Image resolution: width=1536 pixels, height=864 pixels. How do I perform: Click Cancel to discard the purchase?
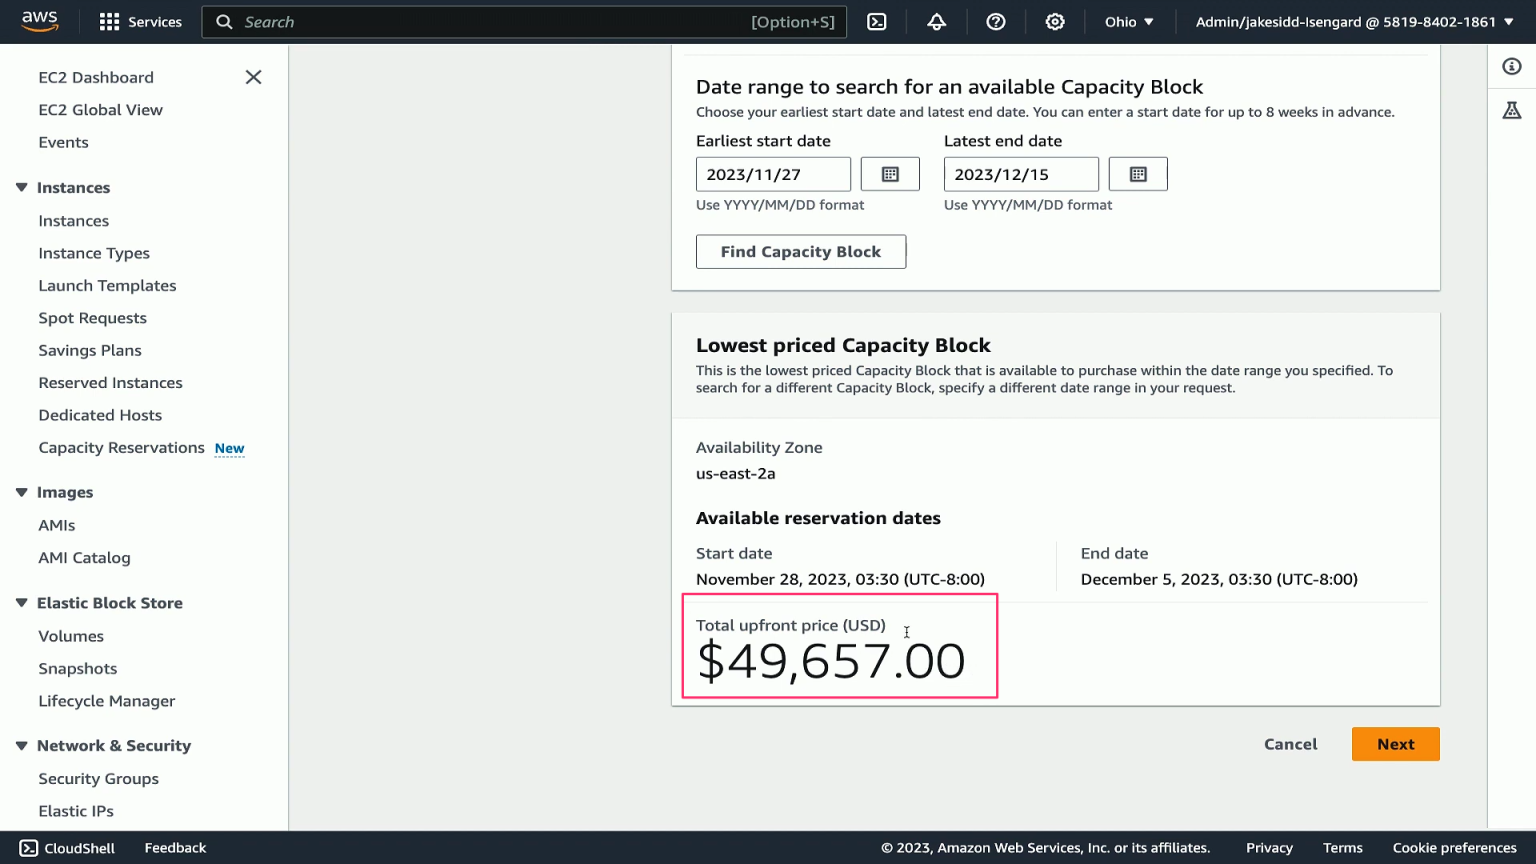coord(1290,744)
